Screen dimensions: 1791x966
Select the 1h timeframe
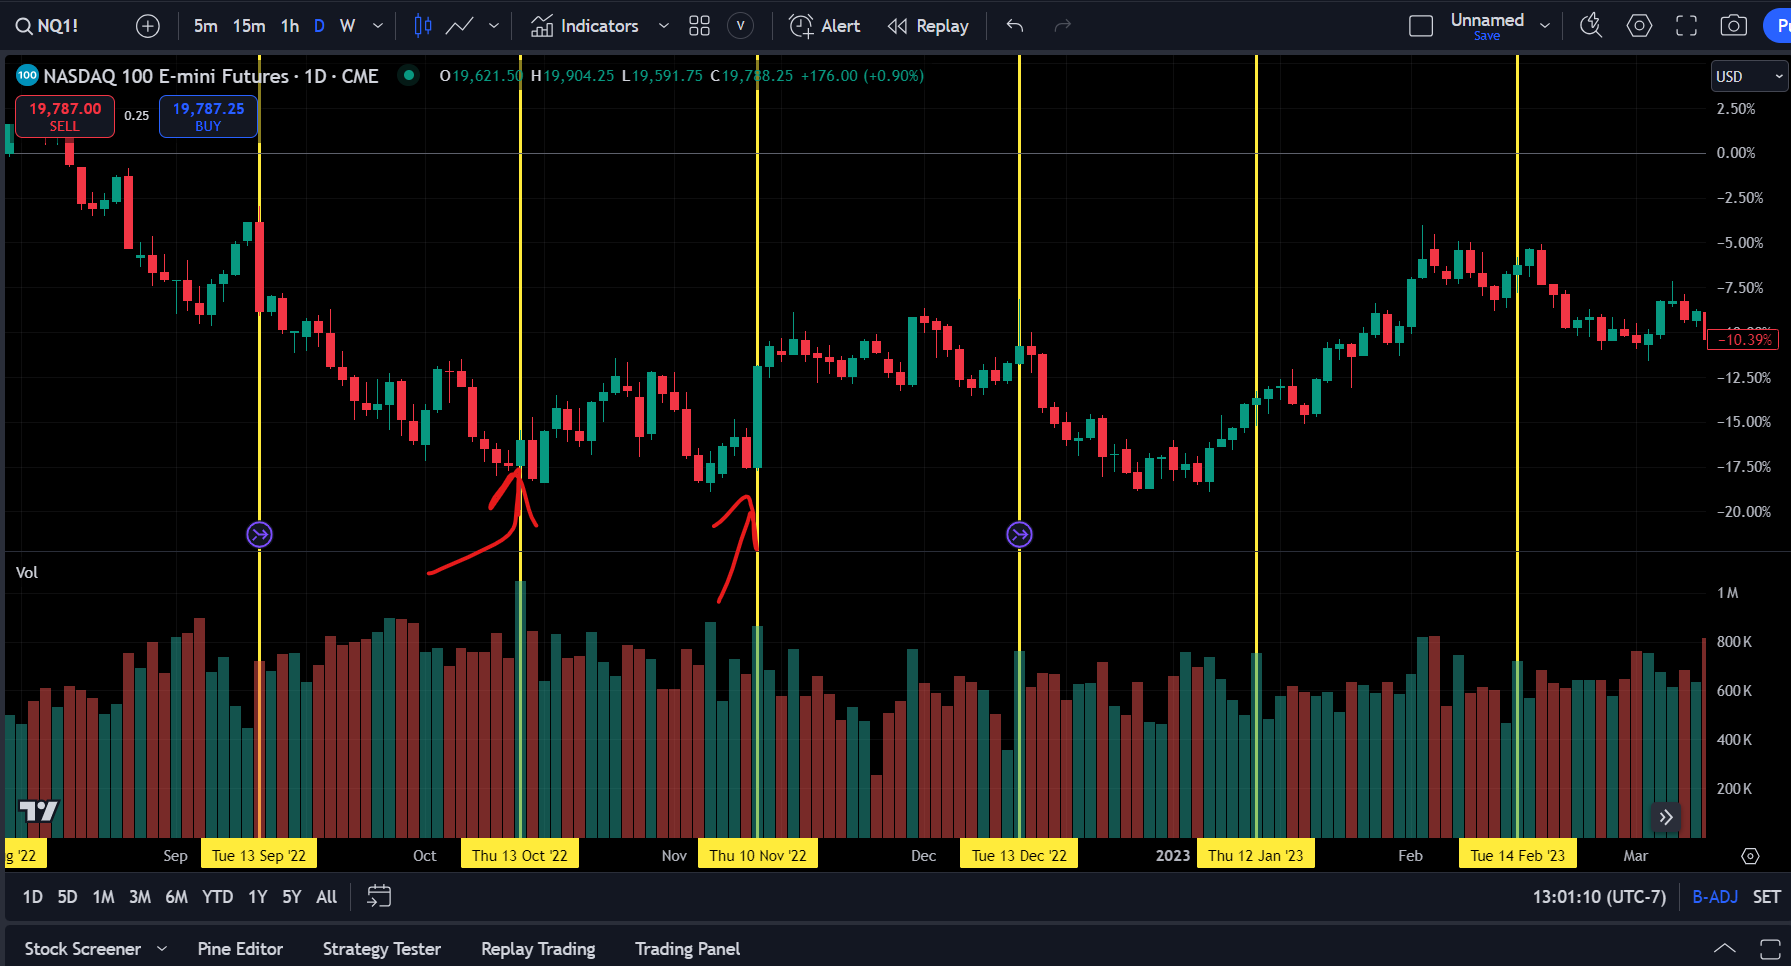[290, 26]
